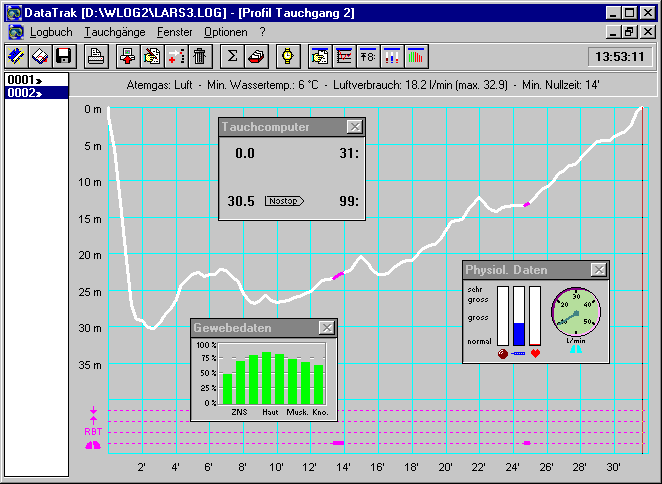Click the yellow dive watch icon
This screenshot has width=662, height=484.
(x=287, y=56)
